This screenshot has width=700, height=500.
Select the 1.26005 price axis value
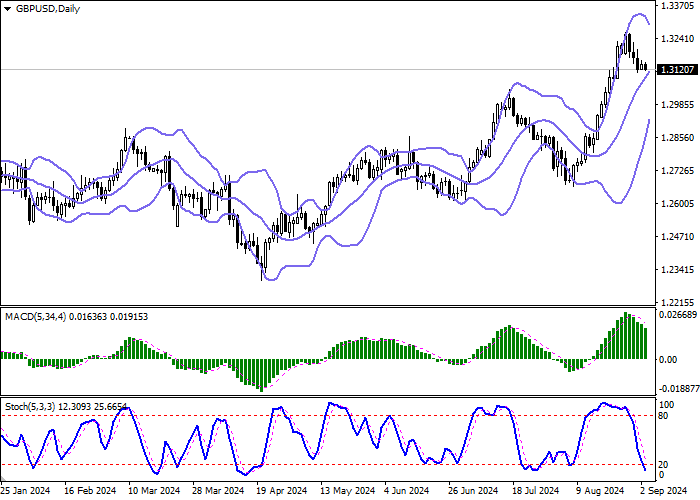(677, 204)
